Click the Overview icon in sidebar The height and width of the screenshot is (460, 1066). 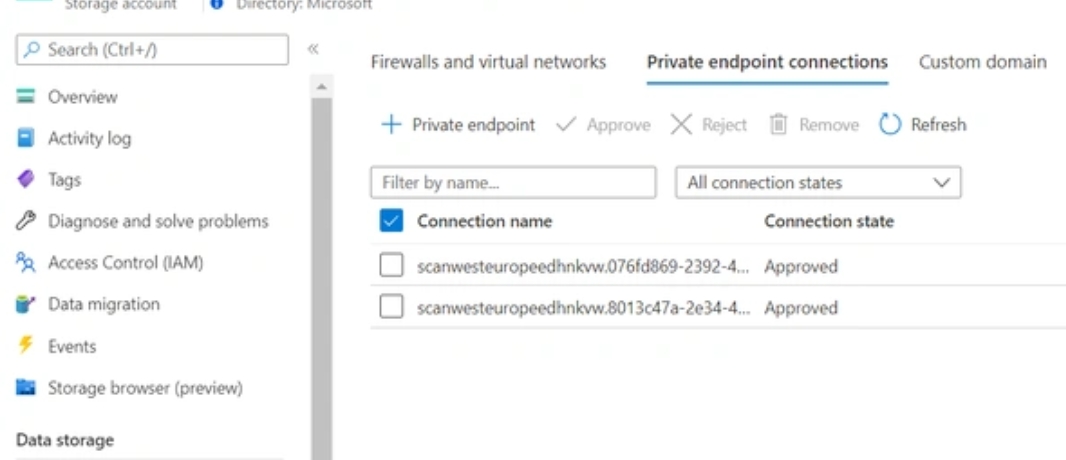pyautogui.click(x=27, y=97)
